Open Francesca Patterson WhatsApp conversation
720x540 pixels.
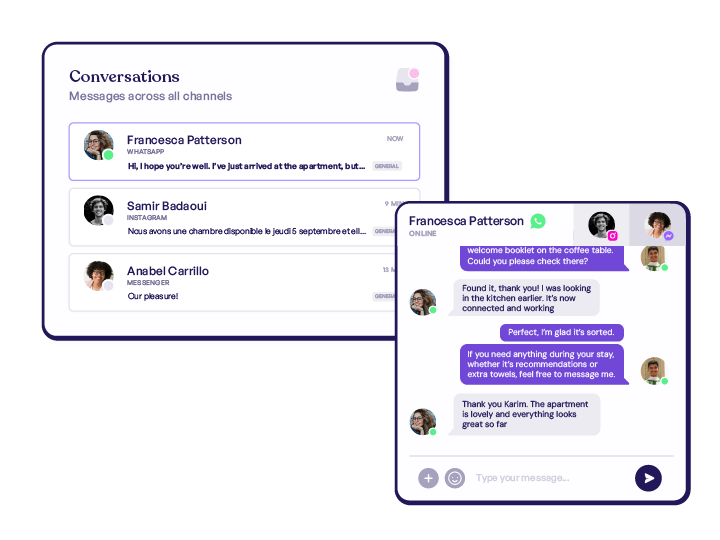(x=244, y=152)
